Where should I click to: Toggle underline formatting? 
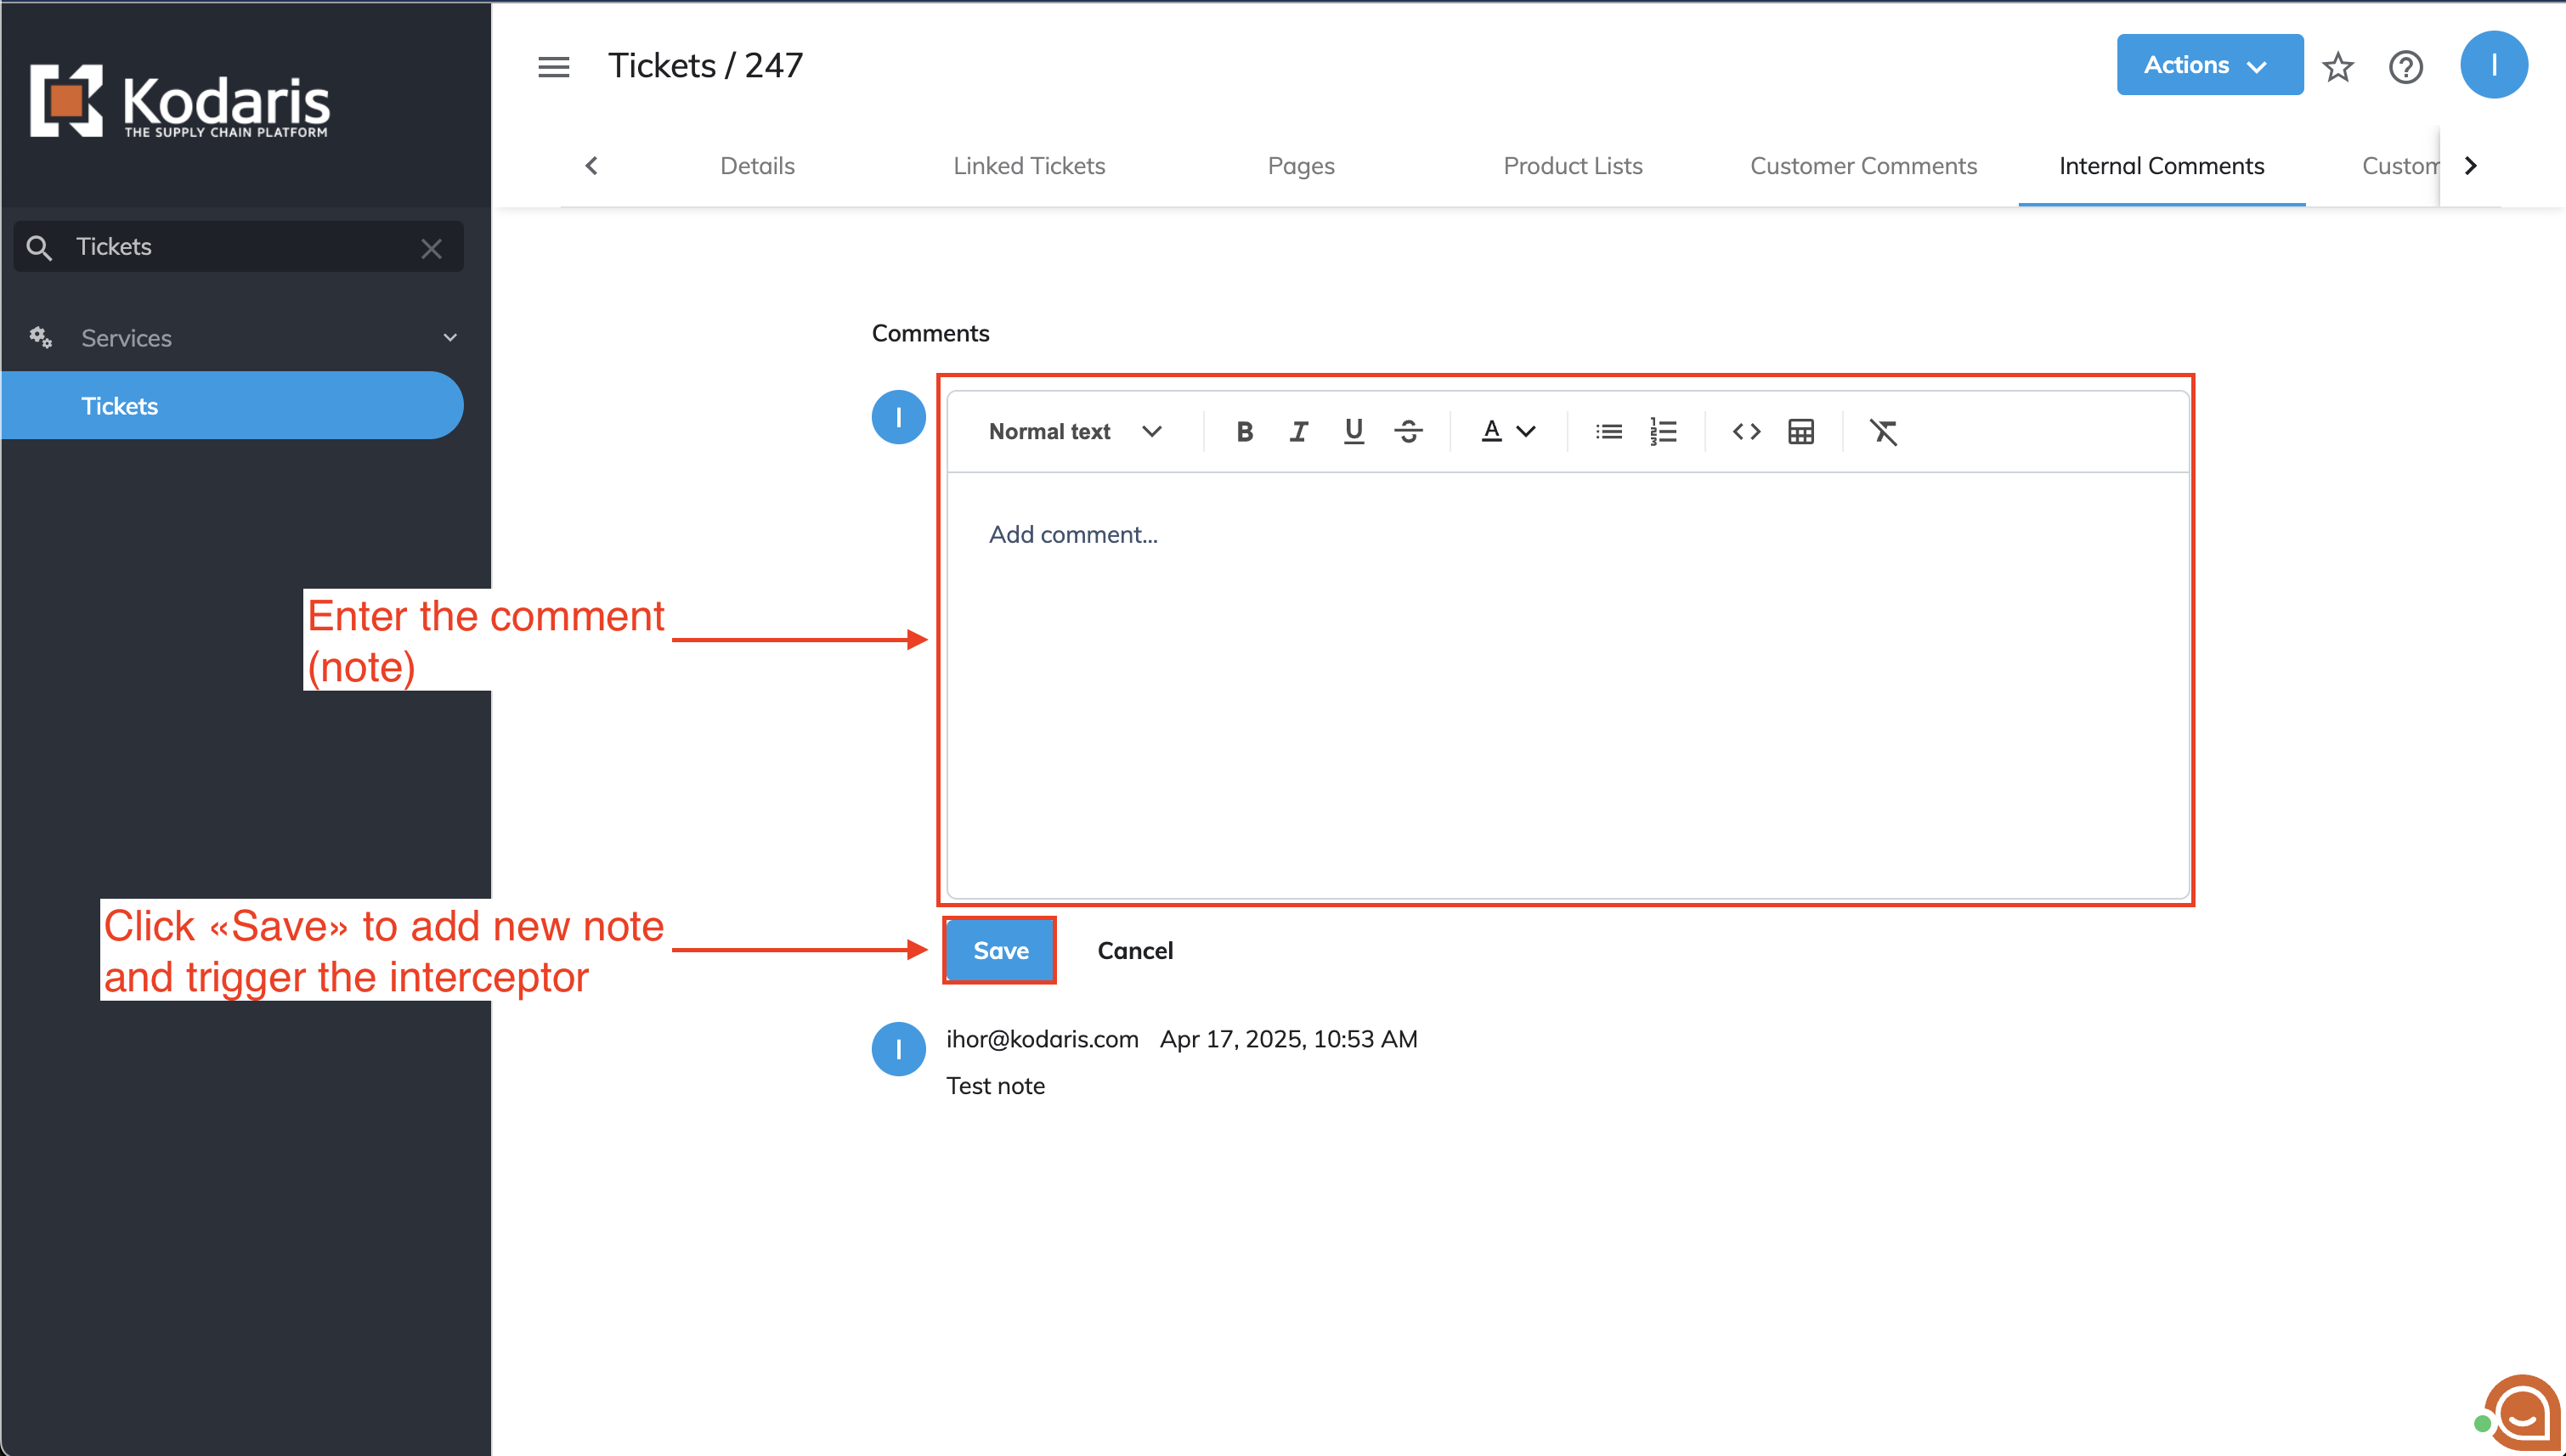pyautogui.click(x=1353, y=432)
